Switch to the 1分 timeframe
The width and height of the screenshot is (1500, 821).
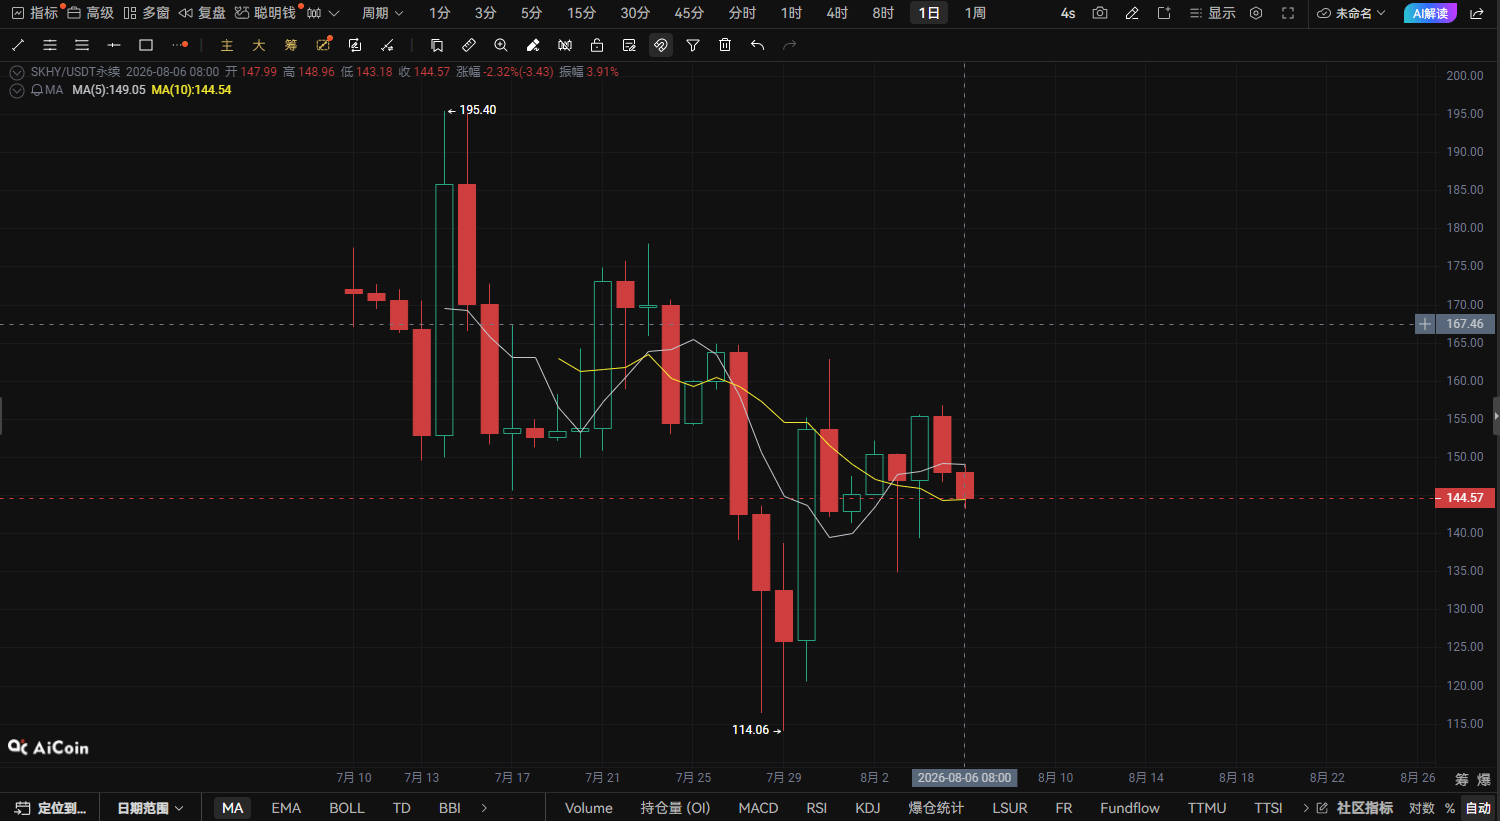[x=440, y=13]
